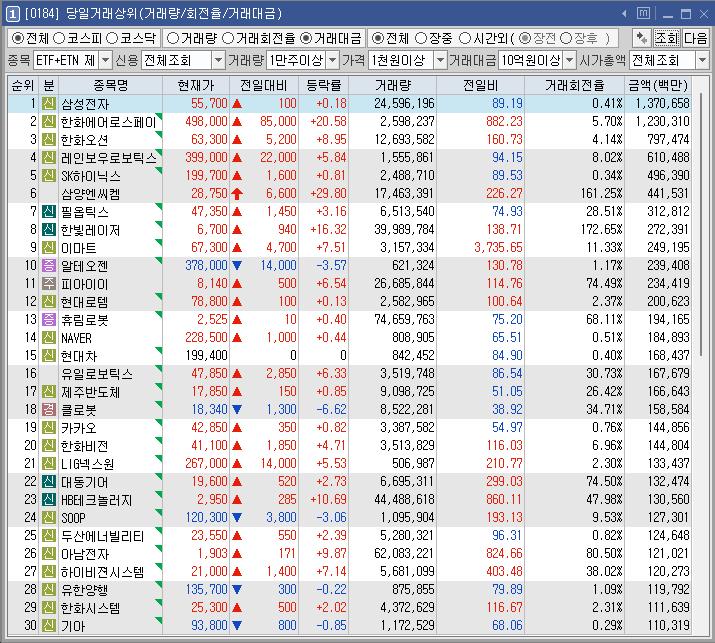
Task: Open the 거래량 1만주이상 dropdown
Action: (333, 60)
